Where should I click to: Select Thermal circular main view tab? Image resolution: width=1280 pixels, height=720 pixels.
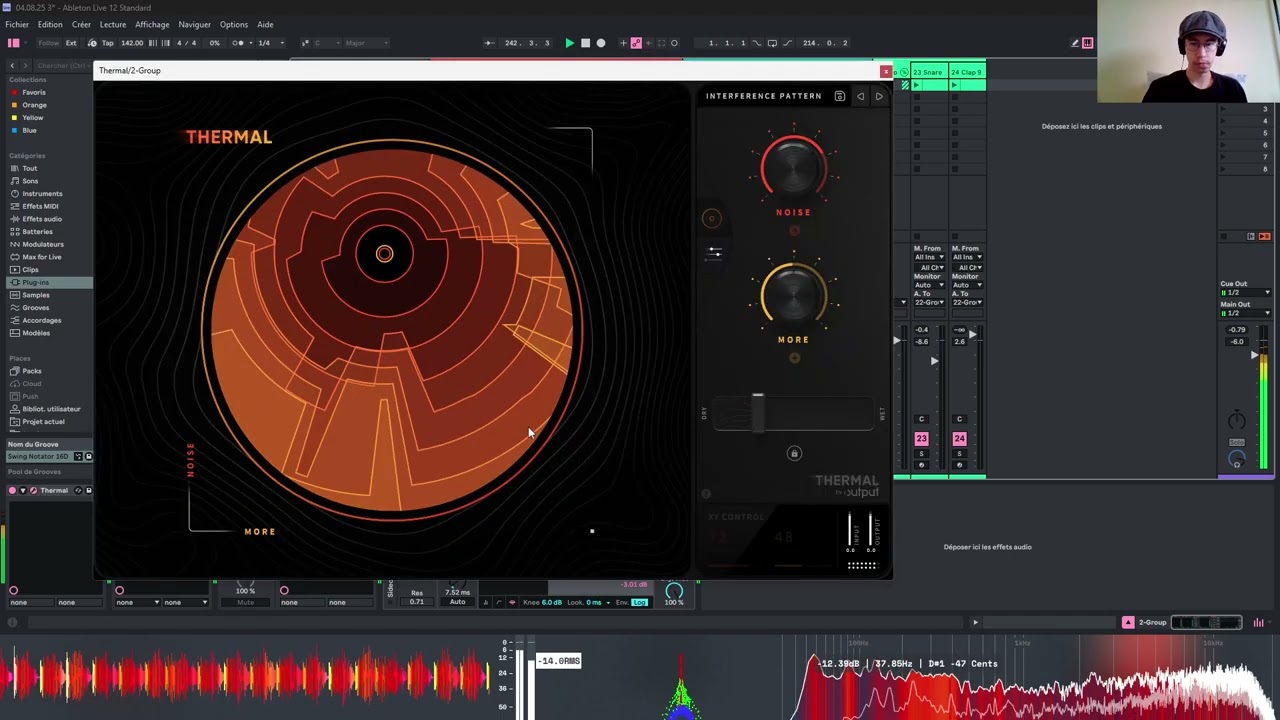[711, 218]
